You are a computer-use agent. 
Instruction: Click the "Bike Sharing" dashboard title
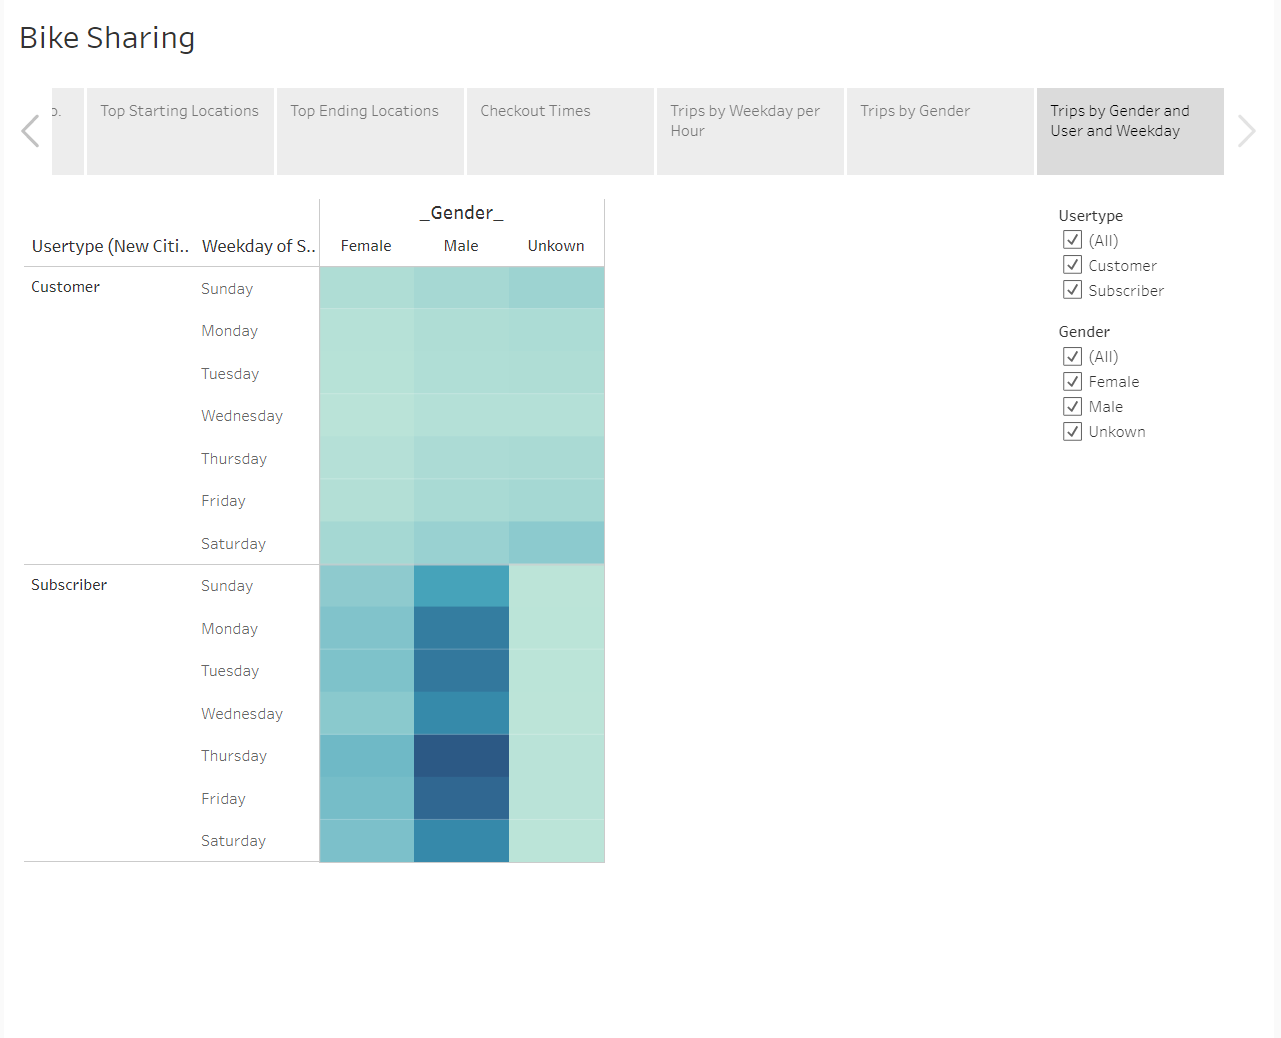coord(106,38)
